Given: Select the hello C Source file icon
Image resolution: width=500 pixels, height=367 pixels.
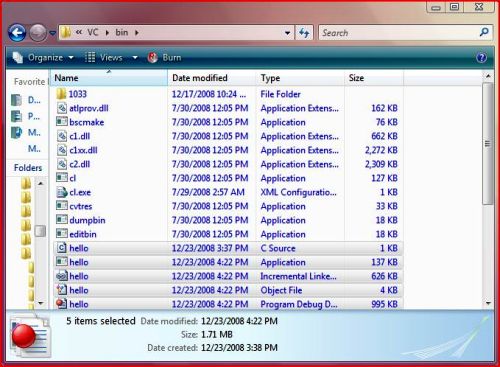Looking at the screenshot, I should [x=62, y=248].
